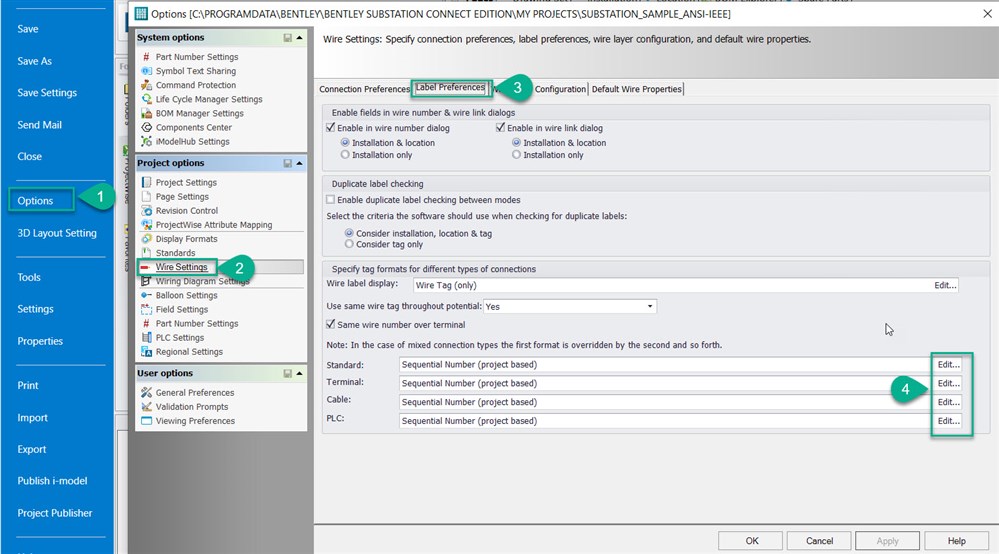This screenshot has width=999, height=554.
Task: Click the iModelHub Settings icon
Action: point(146,141)
